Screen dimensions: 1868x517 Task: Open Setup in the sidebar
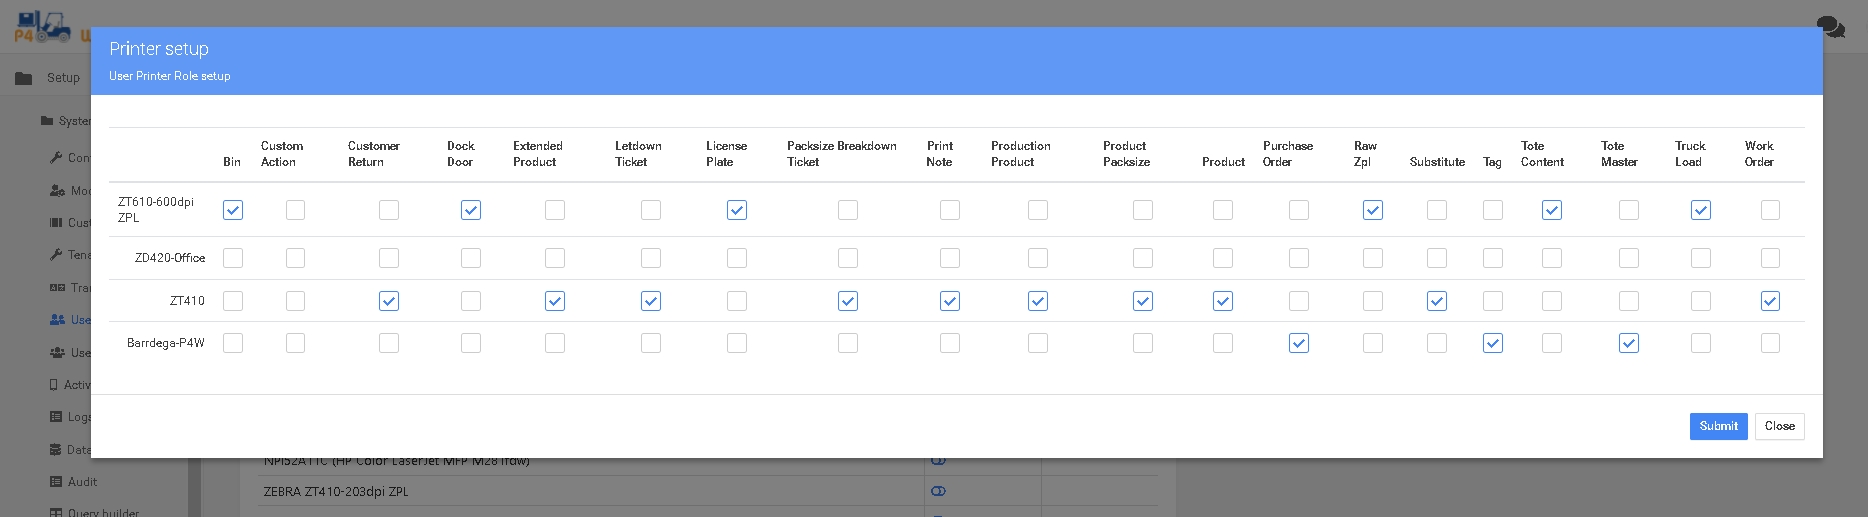(x=63, y=78)
